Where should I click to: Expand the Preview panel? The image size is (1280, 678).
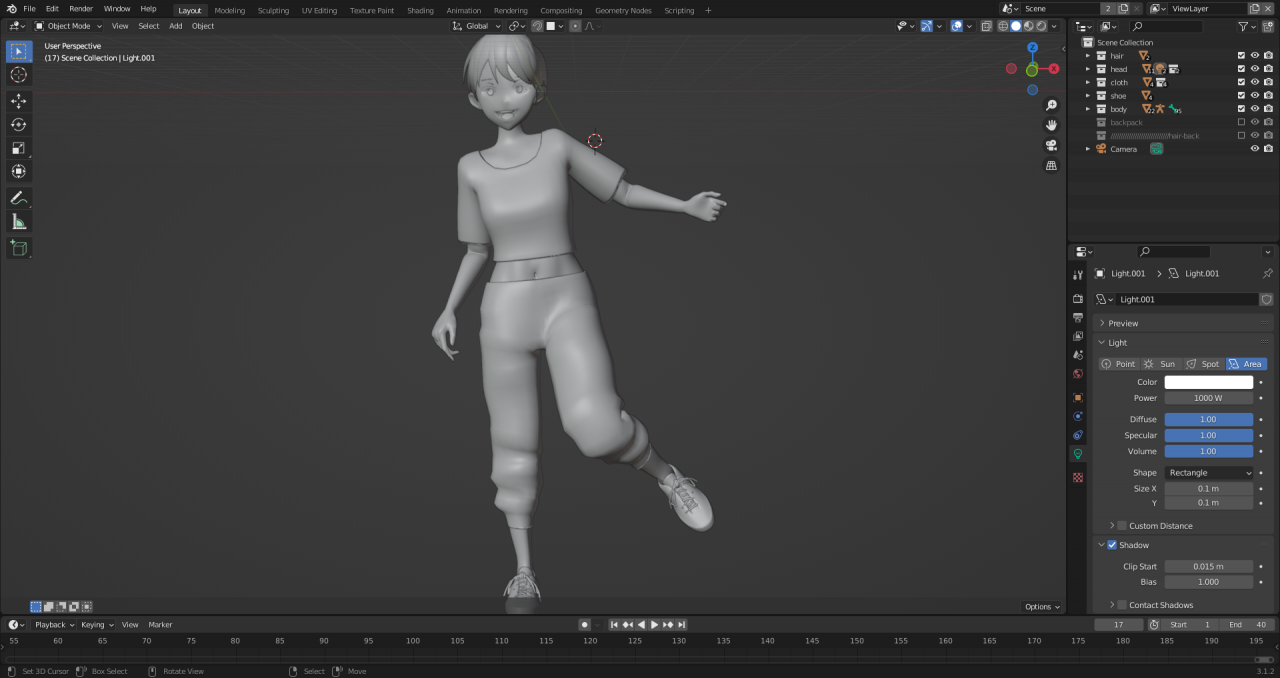pyautogui.click(x=1123, y=323)
